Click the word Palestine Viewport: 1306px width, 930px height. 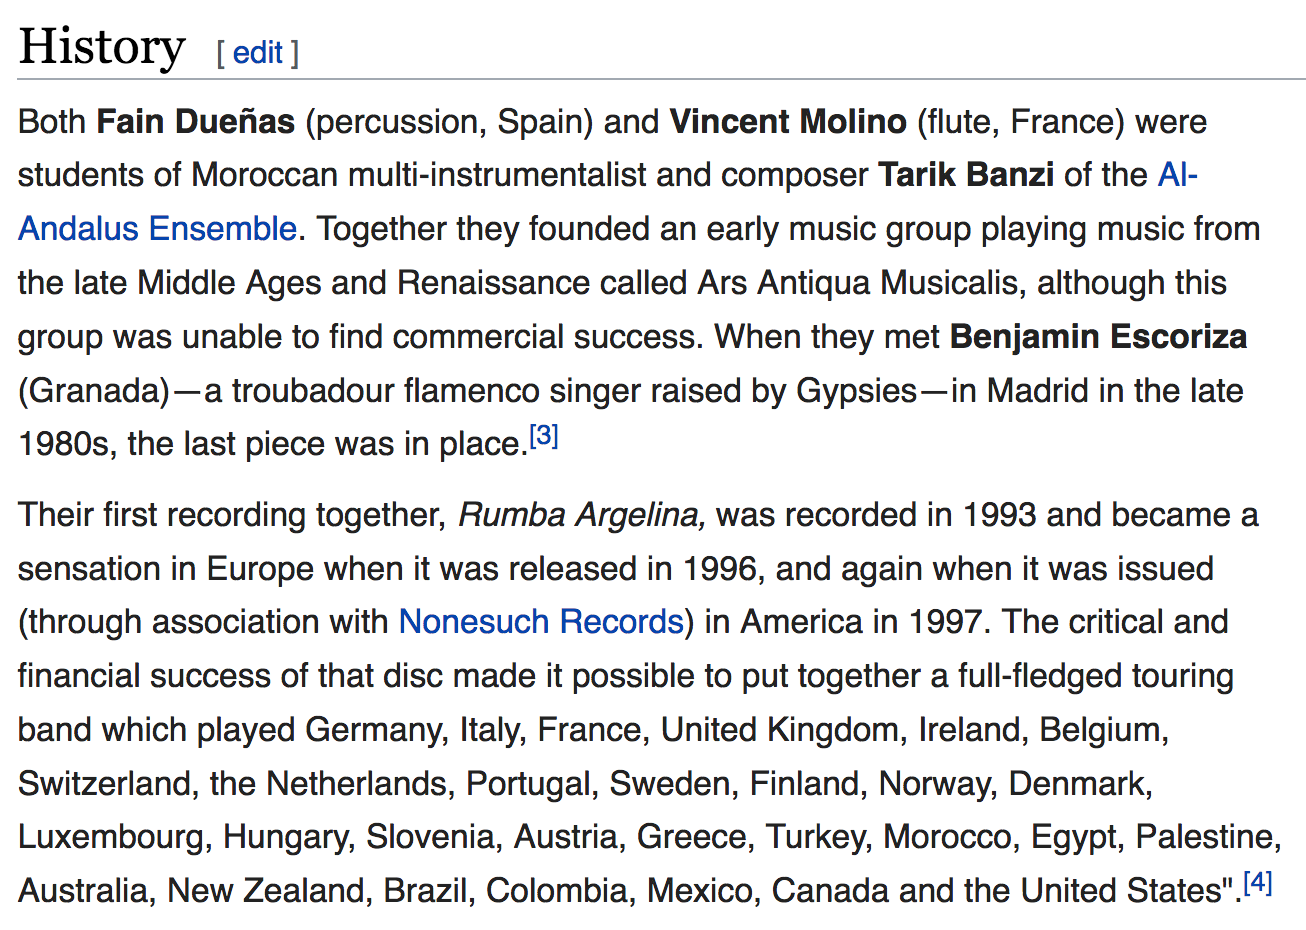pos(1205,837)
